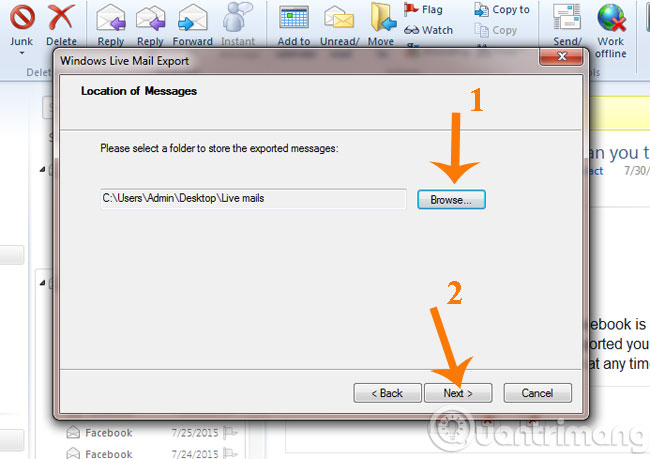The height and width of the screenshot is (459, 650).
Task: Click the export folder path field
Action: pyautogui.click(x=253, y=199)
